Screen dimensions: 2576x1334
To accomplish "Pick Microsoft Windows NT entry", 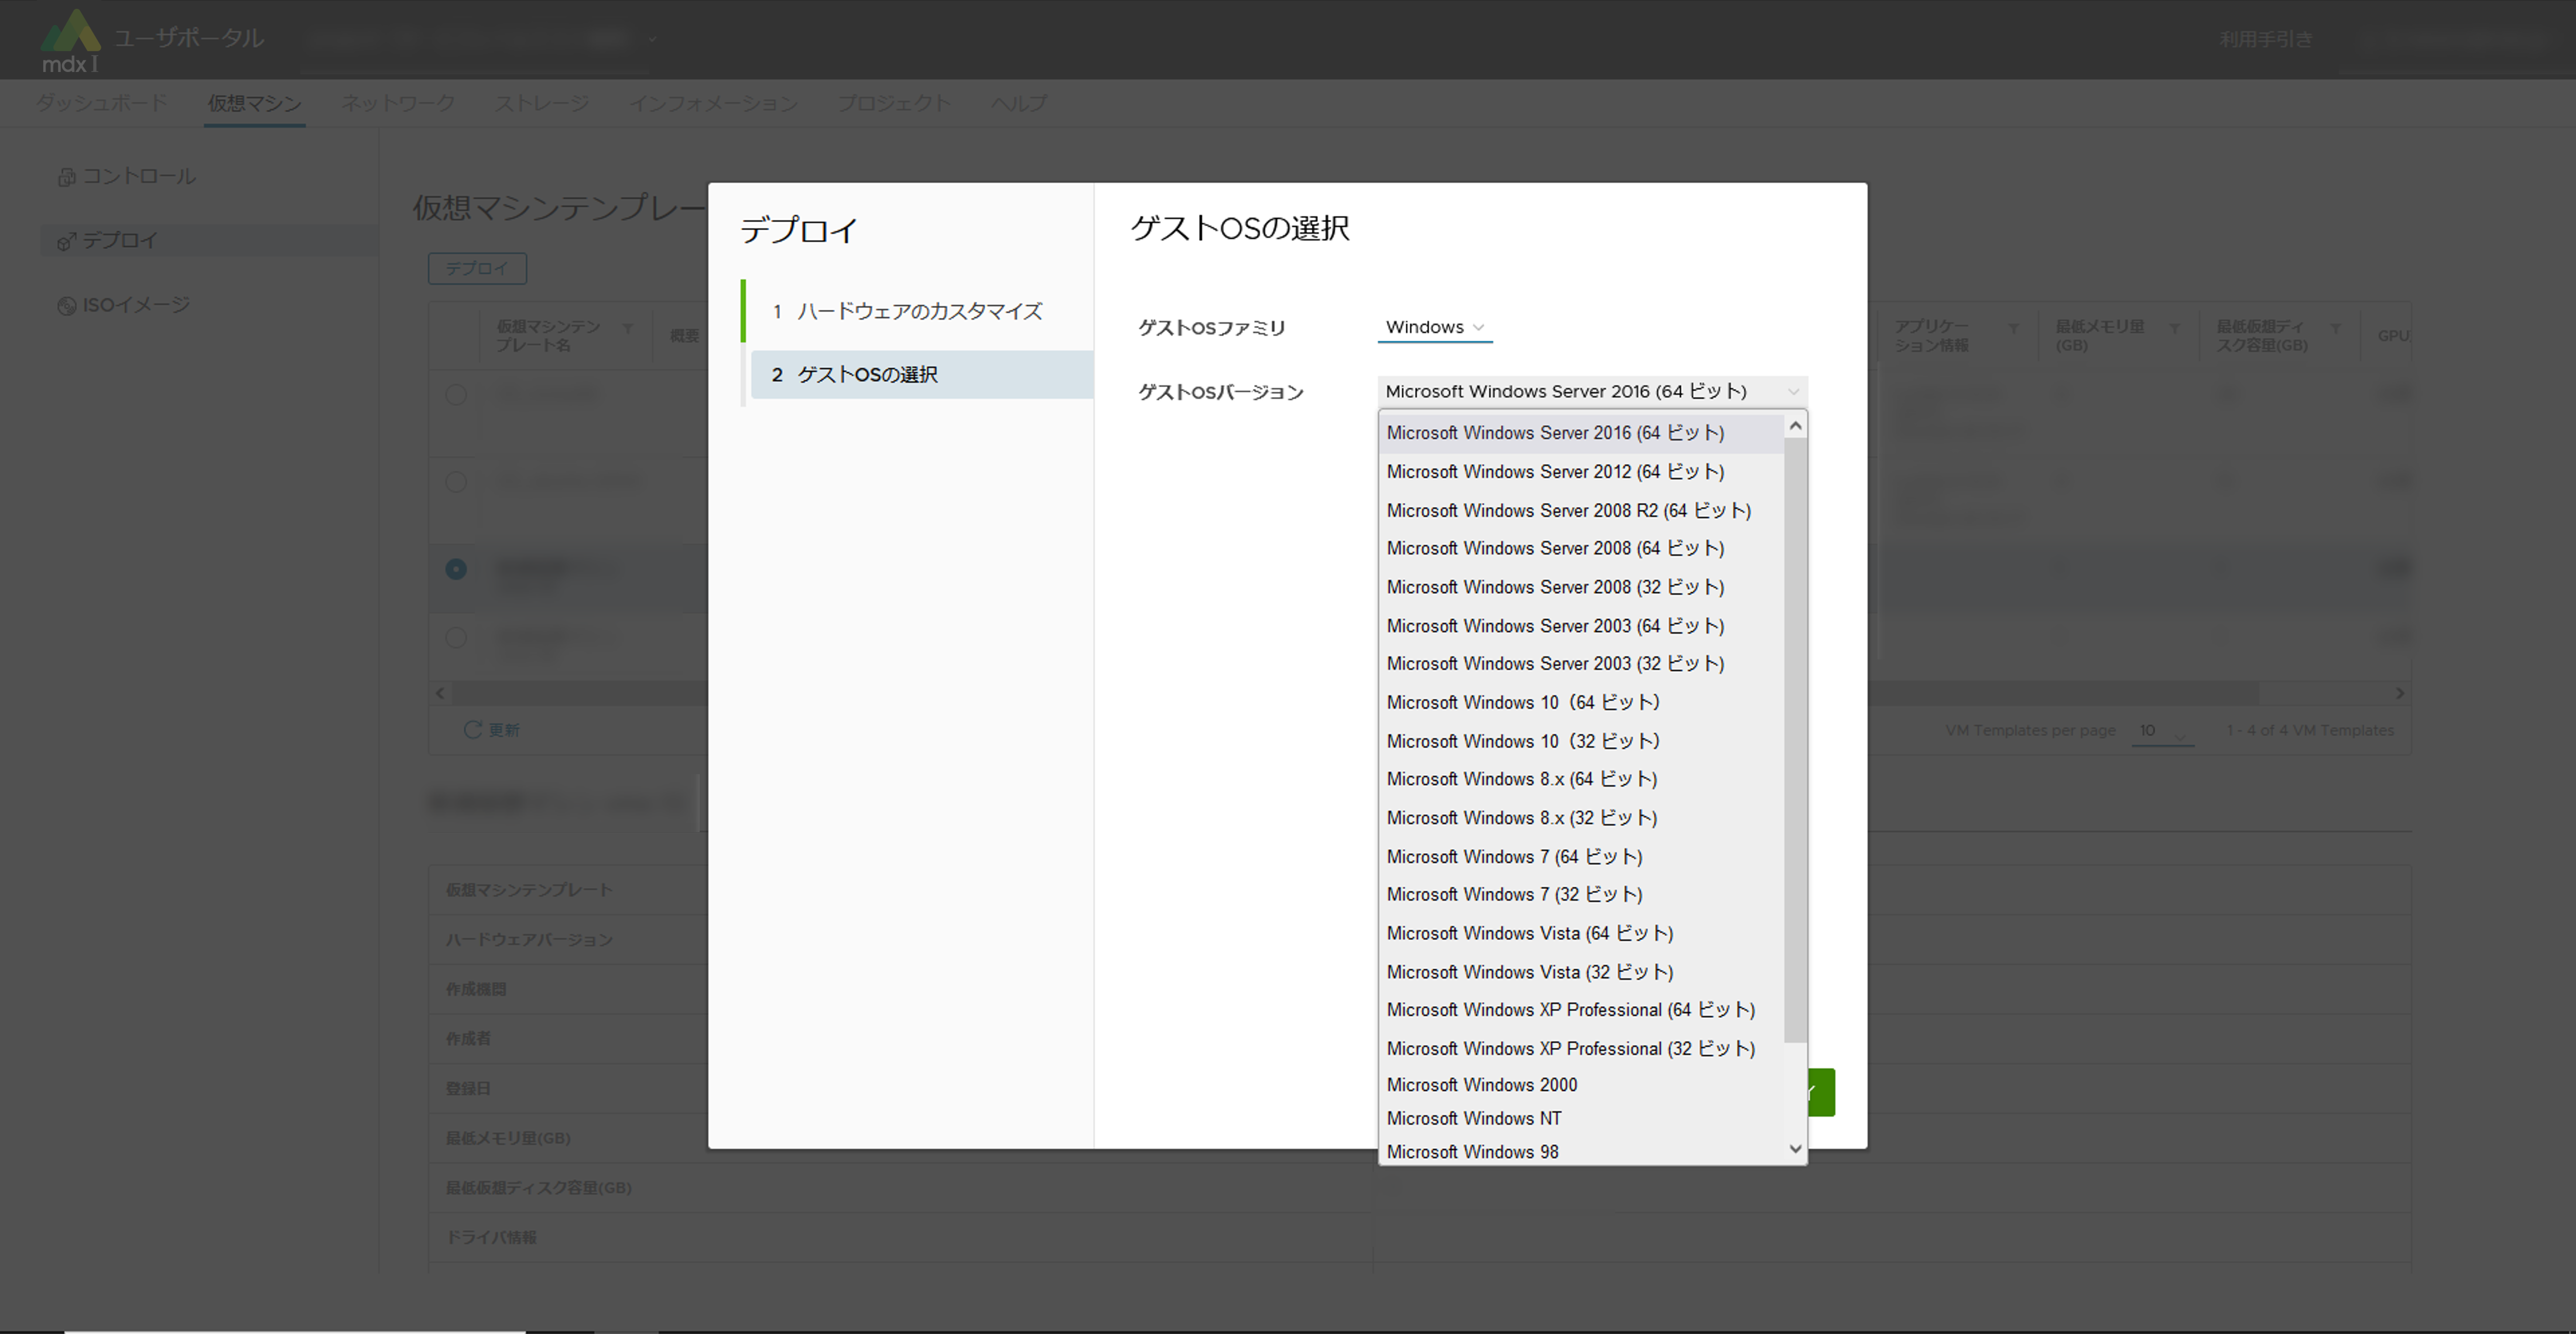I will click(1581, 1119).
